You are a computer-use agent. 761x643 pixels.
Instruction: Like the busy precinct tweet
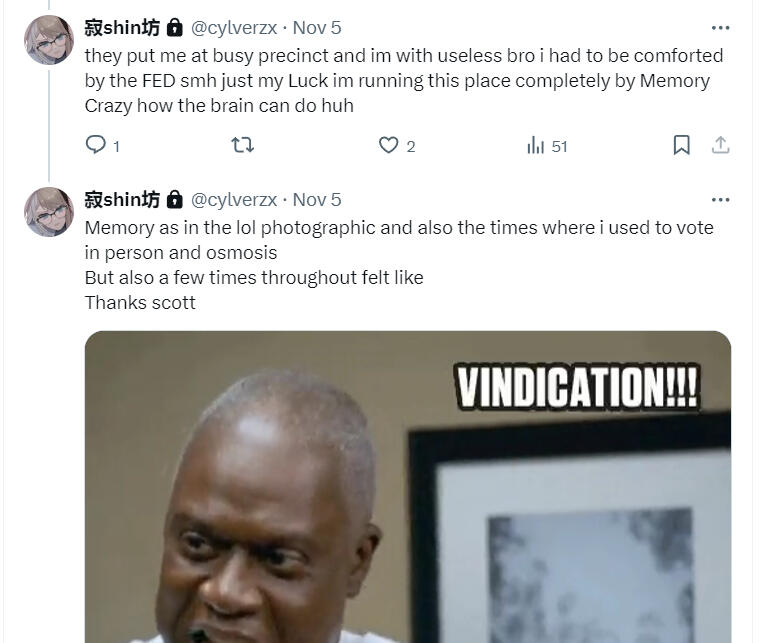[389, 146]
